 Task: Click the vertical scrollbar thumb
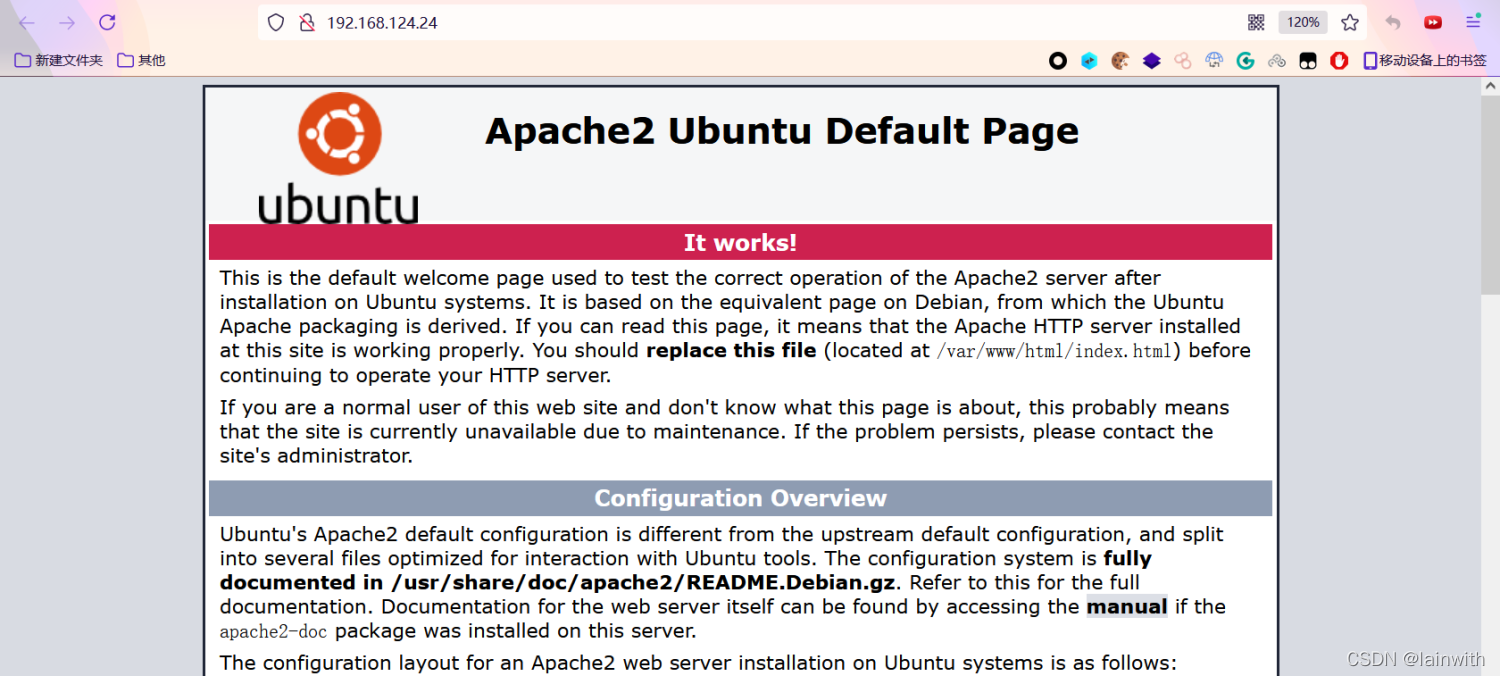[x=1490, y=195]
